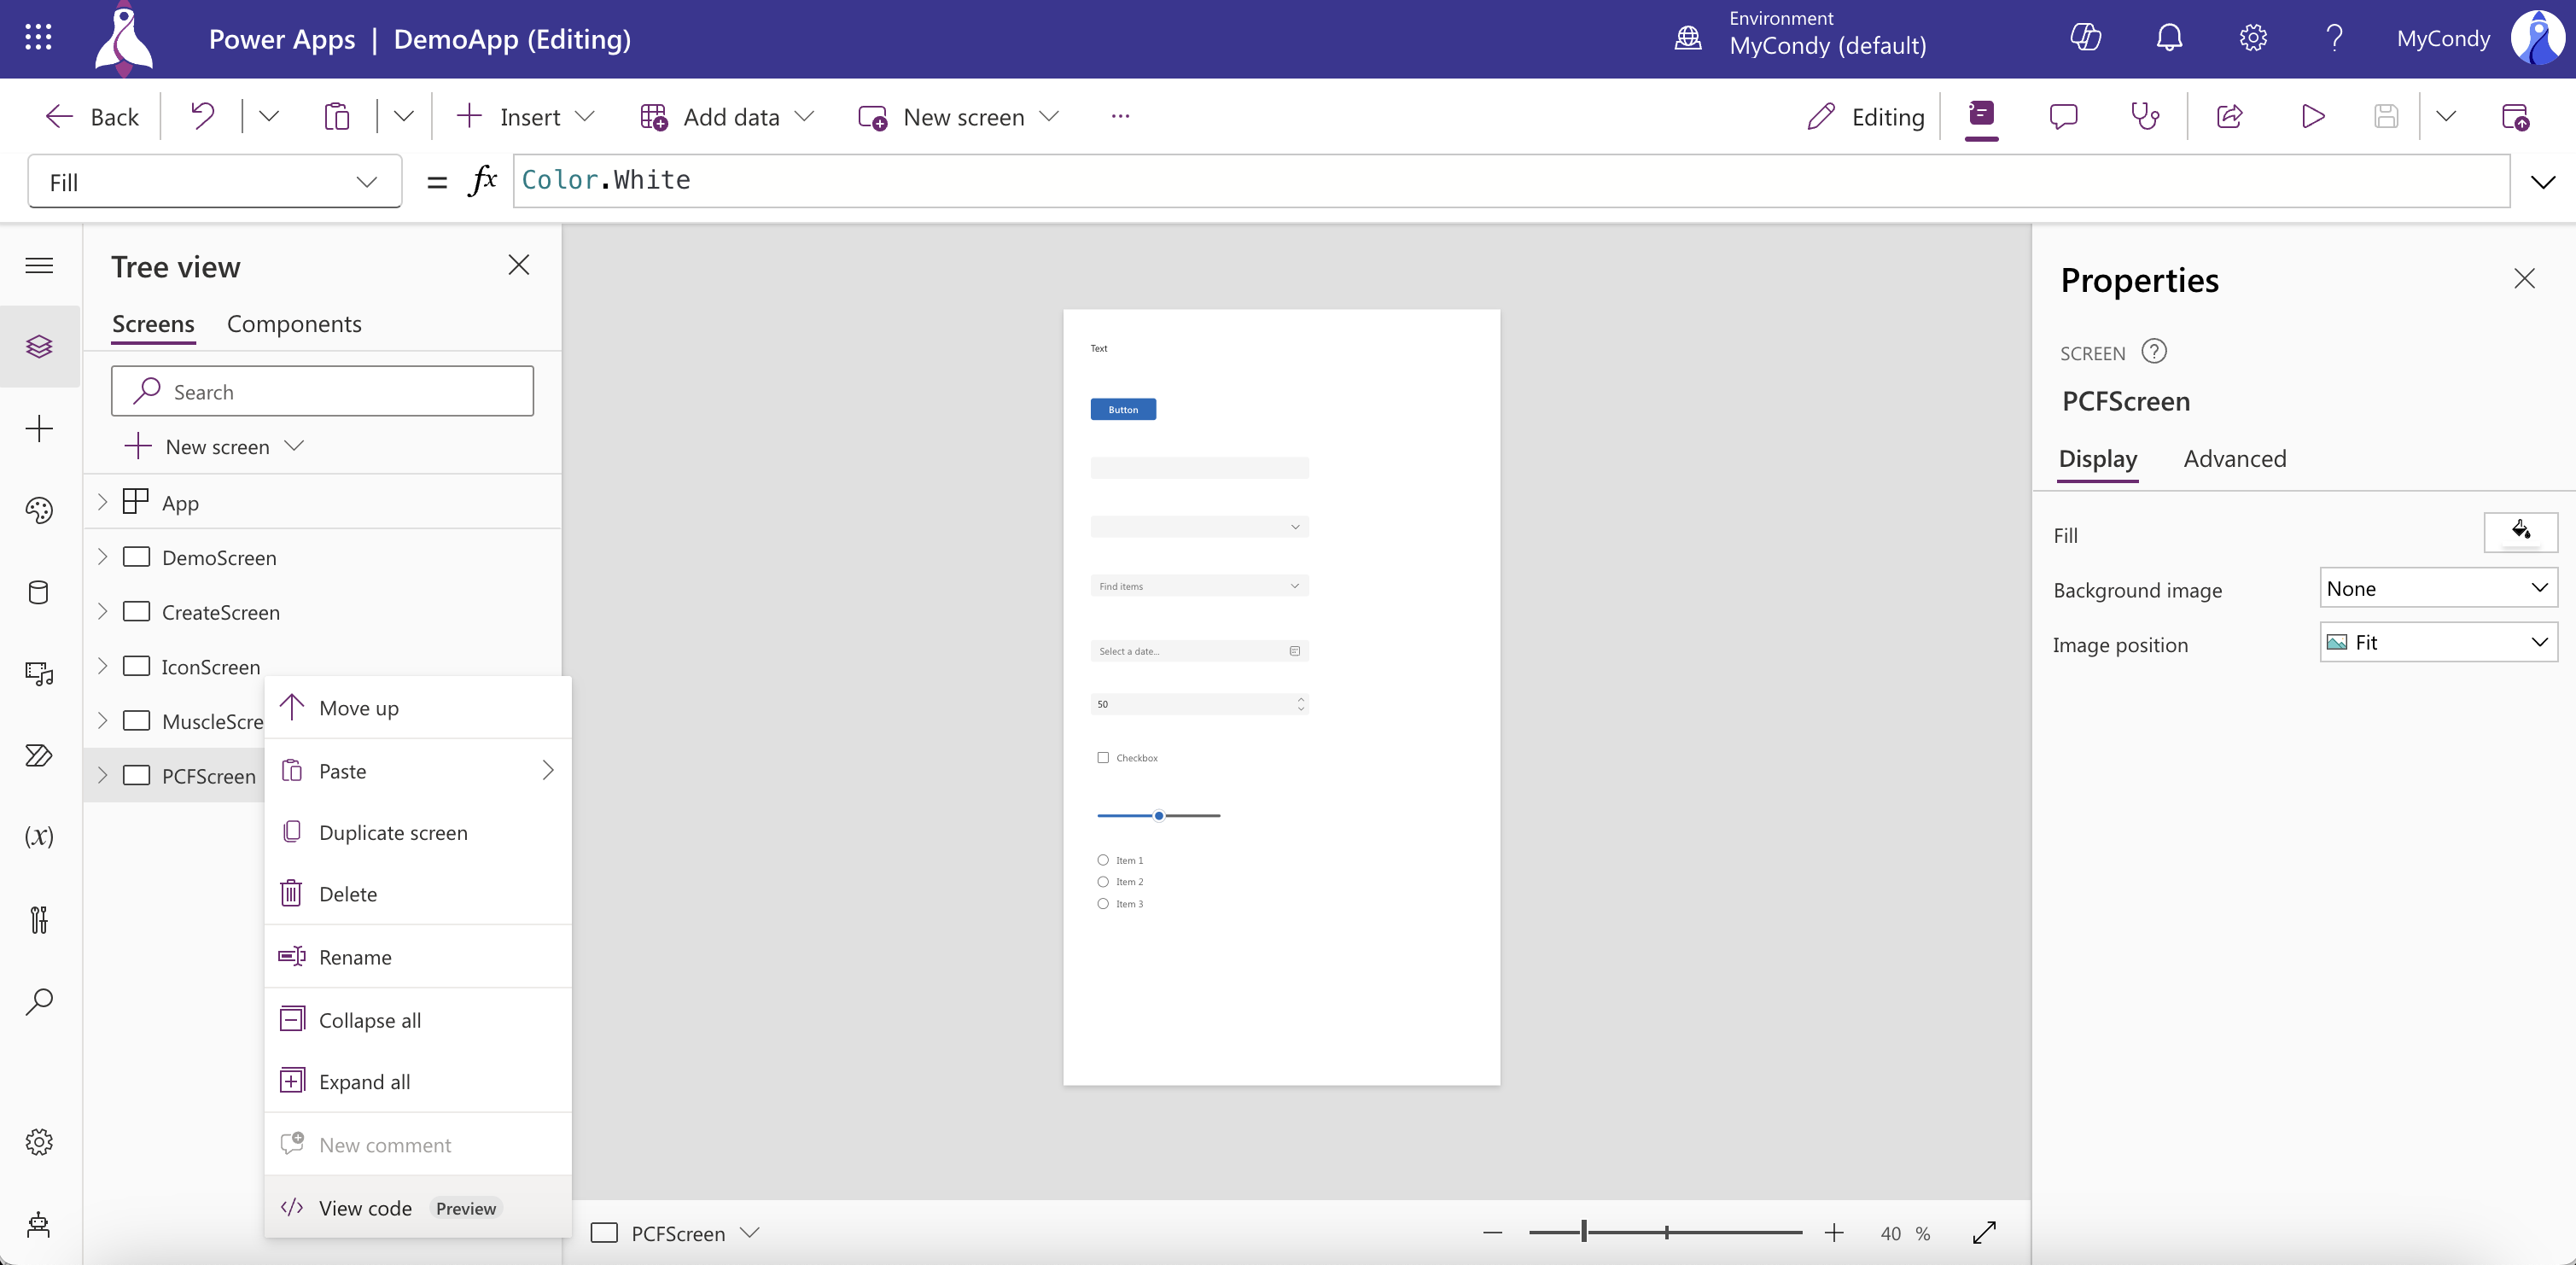Open the Media pane icon
Screen dimensions: 2576x1265
39,673
